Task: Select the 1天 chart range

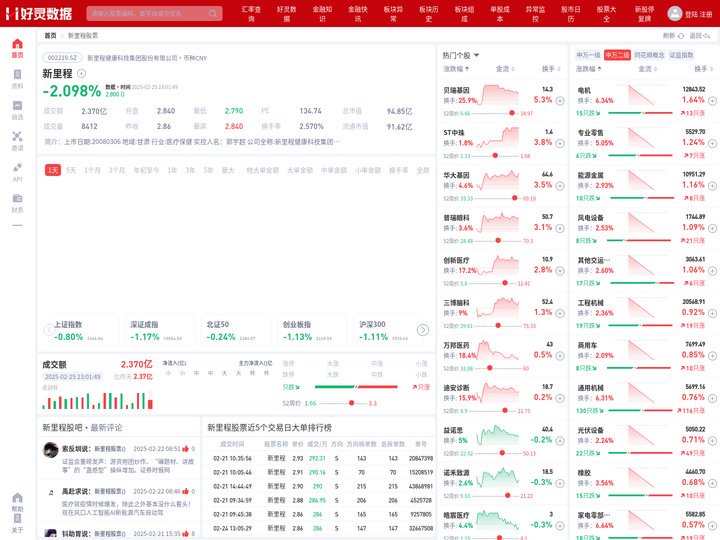Action: (x=53, y=170)
